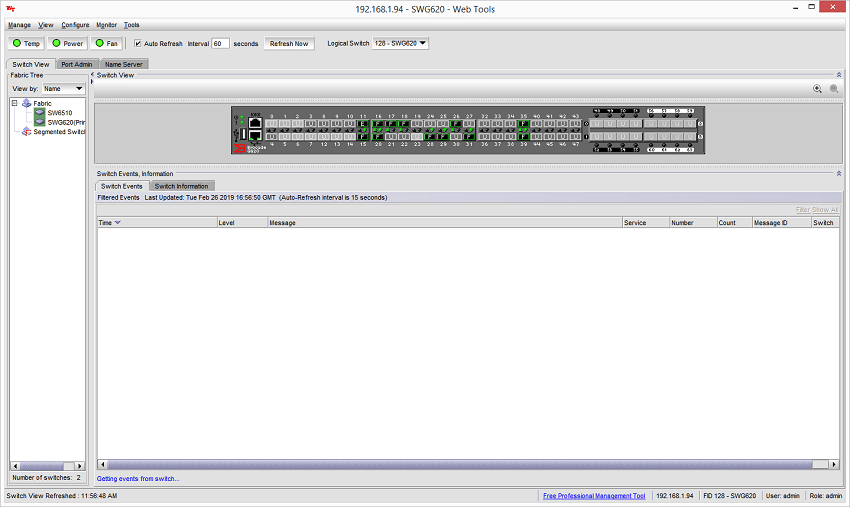Click left splitter arrow hiding Fabric Tree

click(x=92, y=75)
